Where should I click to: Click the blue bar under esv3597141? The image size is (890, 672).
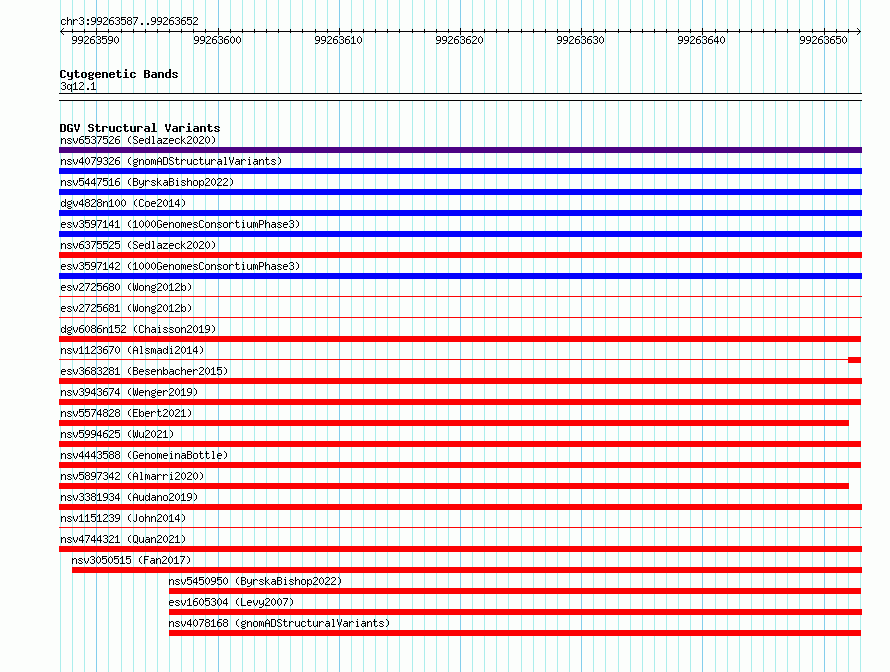460,234
